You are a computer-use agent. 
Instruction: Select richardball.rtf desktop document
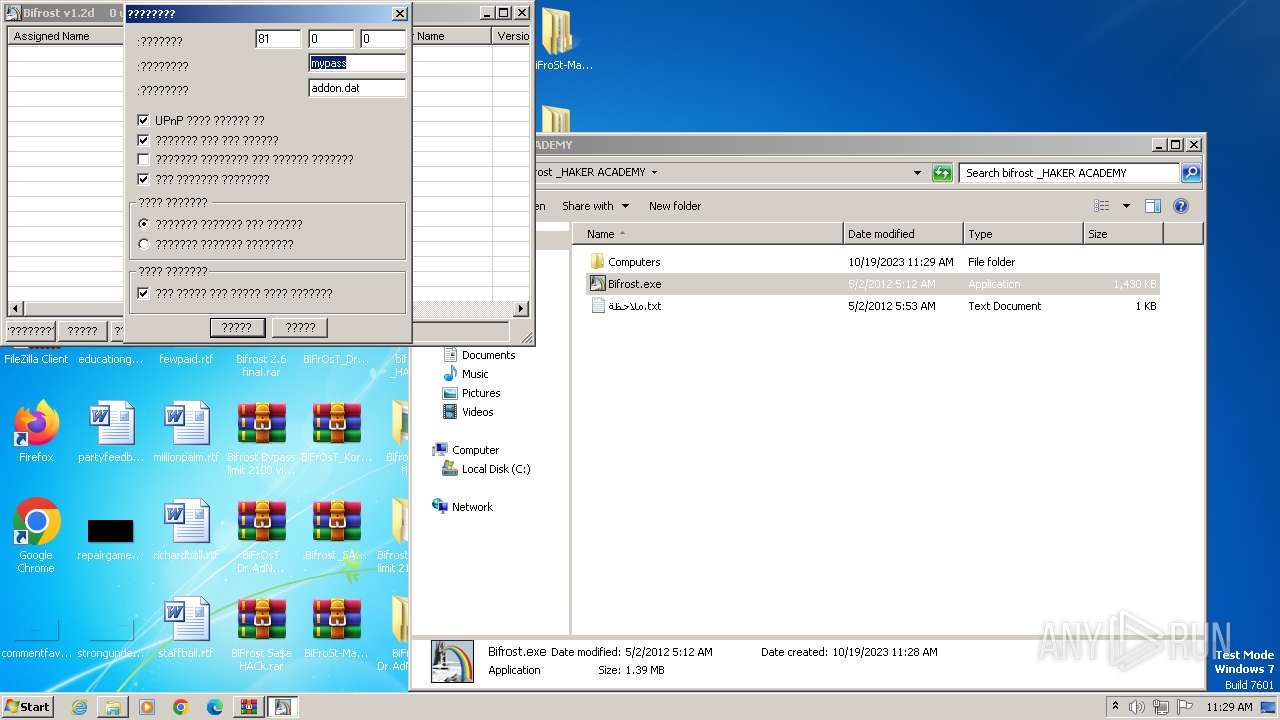tap(186, 530)
